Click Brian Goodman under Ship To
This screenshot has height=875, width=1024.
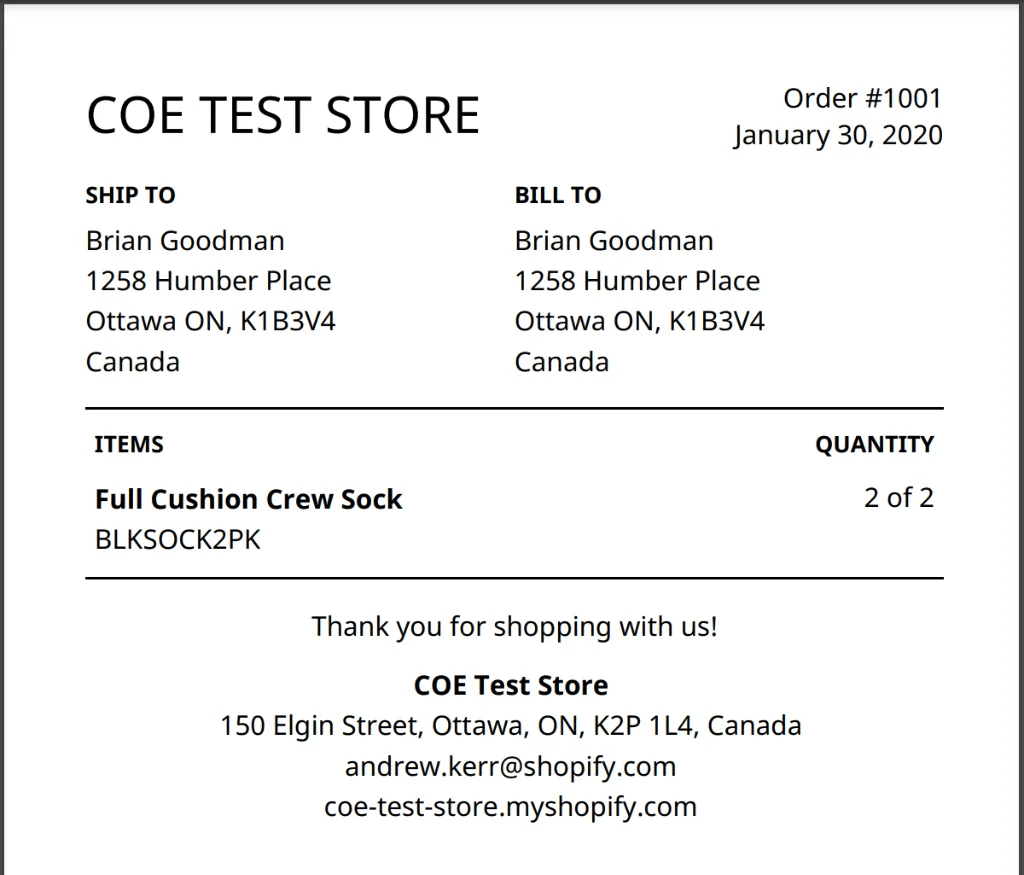[x=185, y=241]
